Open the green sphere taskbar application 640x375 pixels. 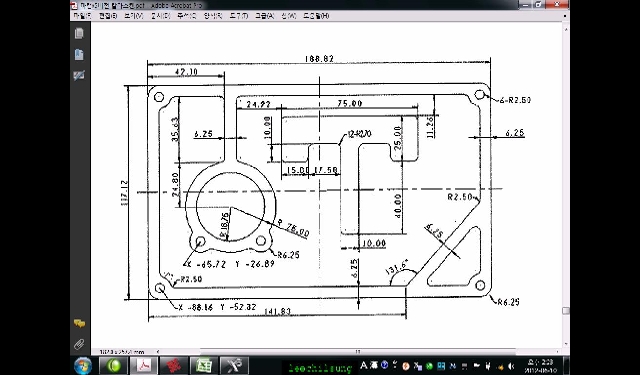coord(113,366)
